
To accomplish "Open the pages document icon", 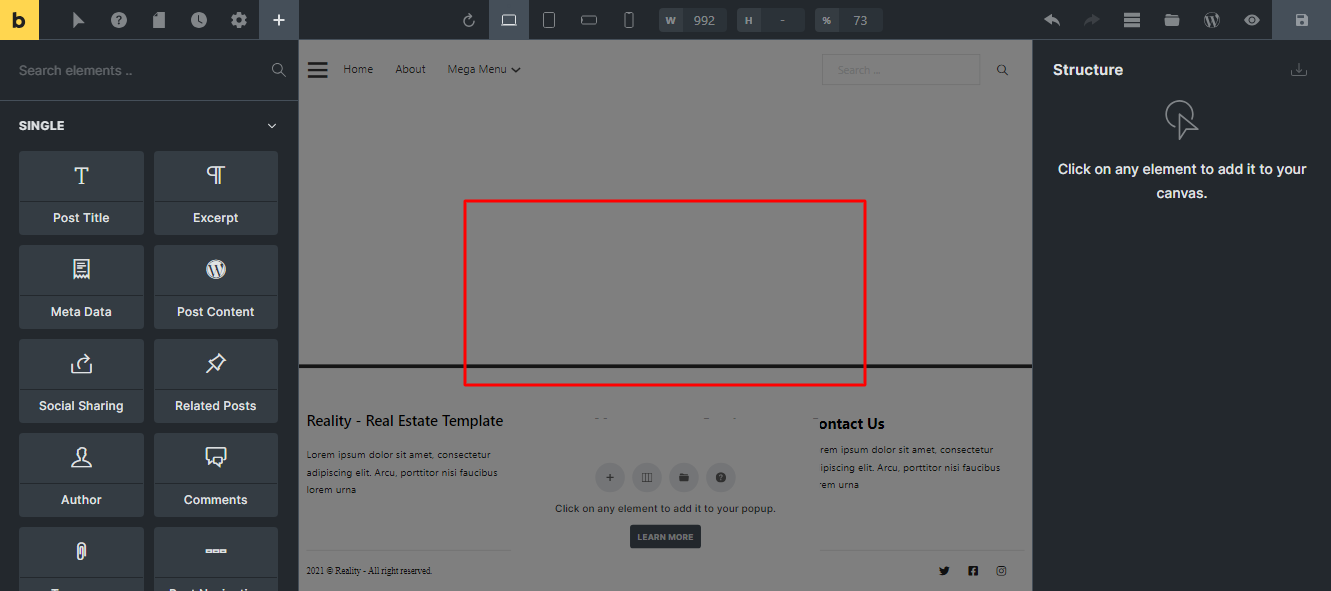I will [x=159, y=20].
